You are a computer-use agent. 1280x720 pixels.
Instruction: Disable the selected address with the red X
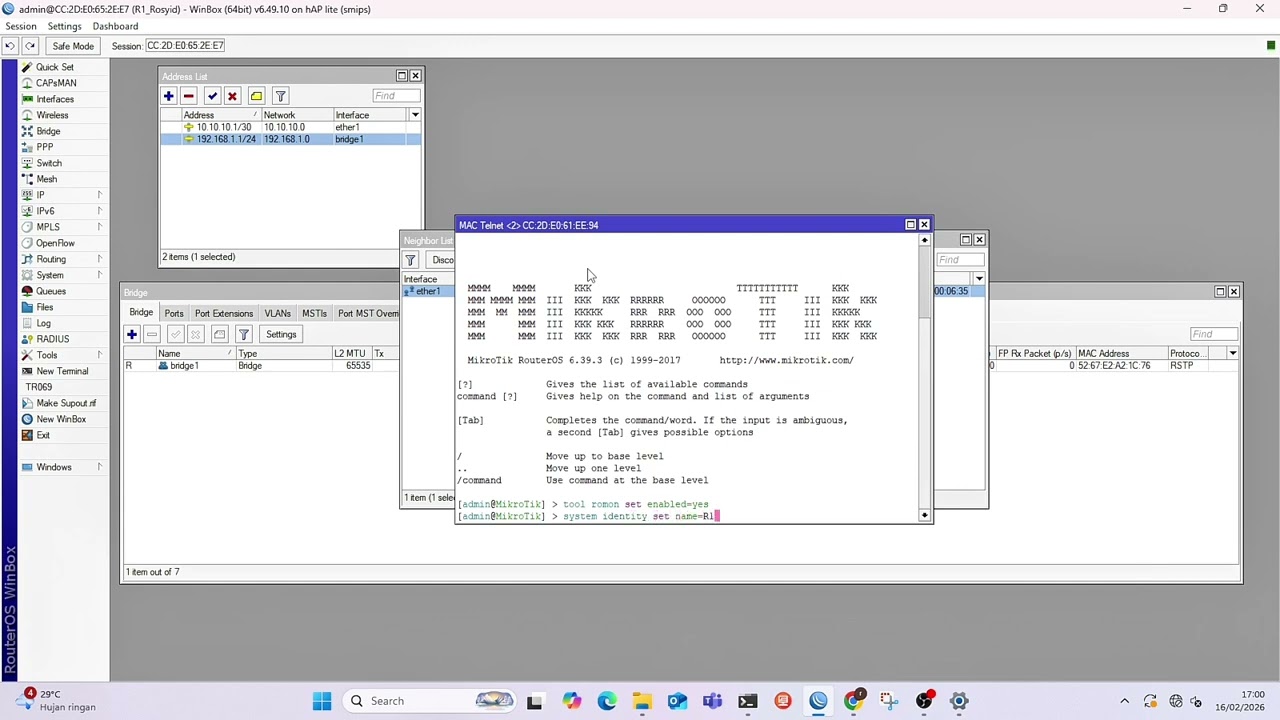click(x=232, y=96)
